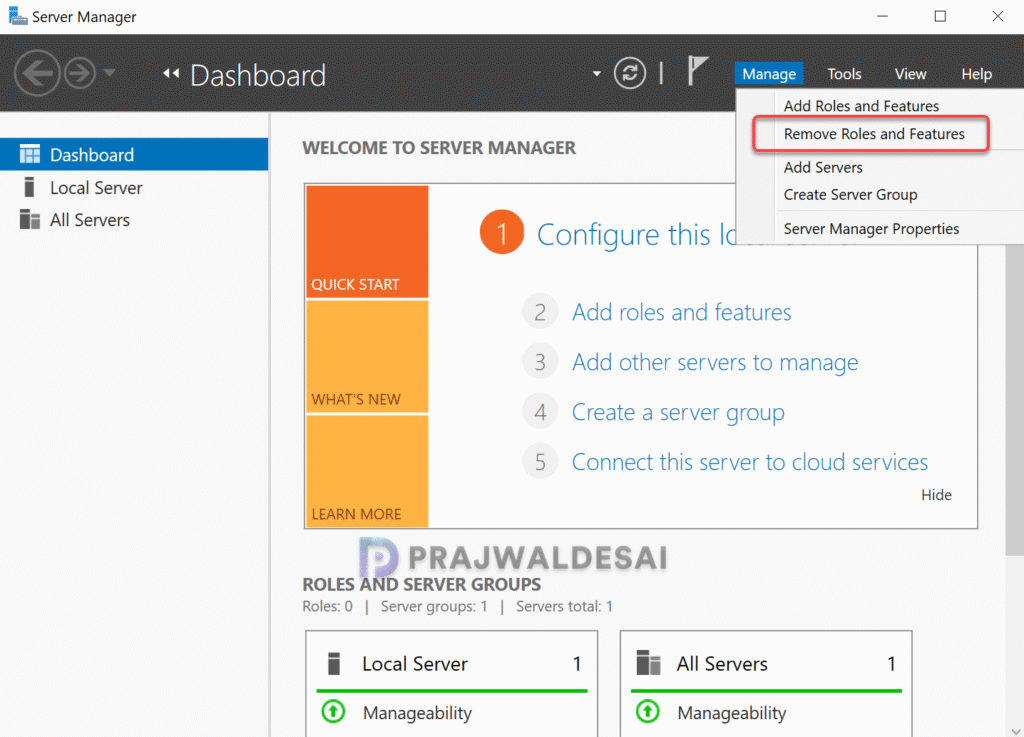This screenshot has height=737, width=1024.
Task: Click the server icon on Local Server tile
Action: 334,663
